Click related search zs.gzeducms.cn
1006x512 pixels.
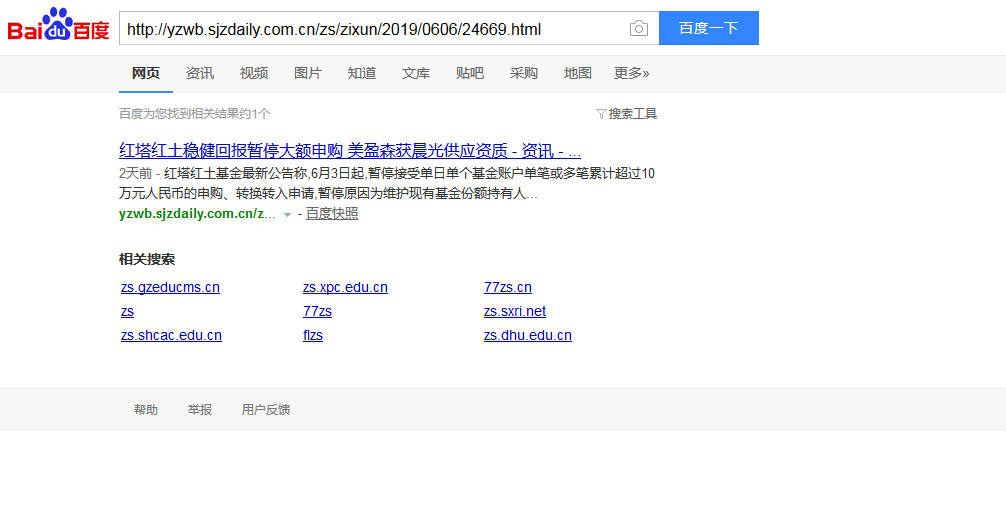[x=170, y=287]
